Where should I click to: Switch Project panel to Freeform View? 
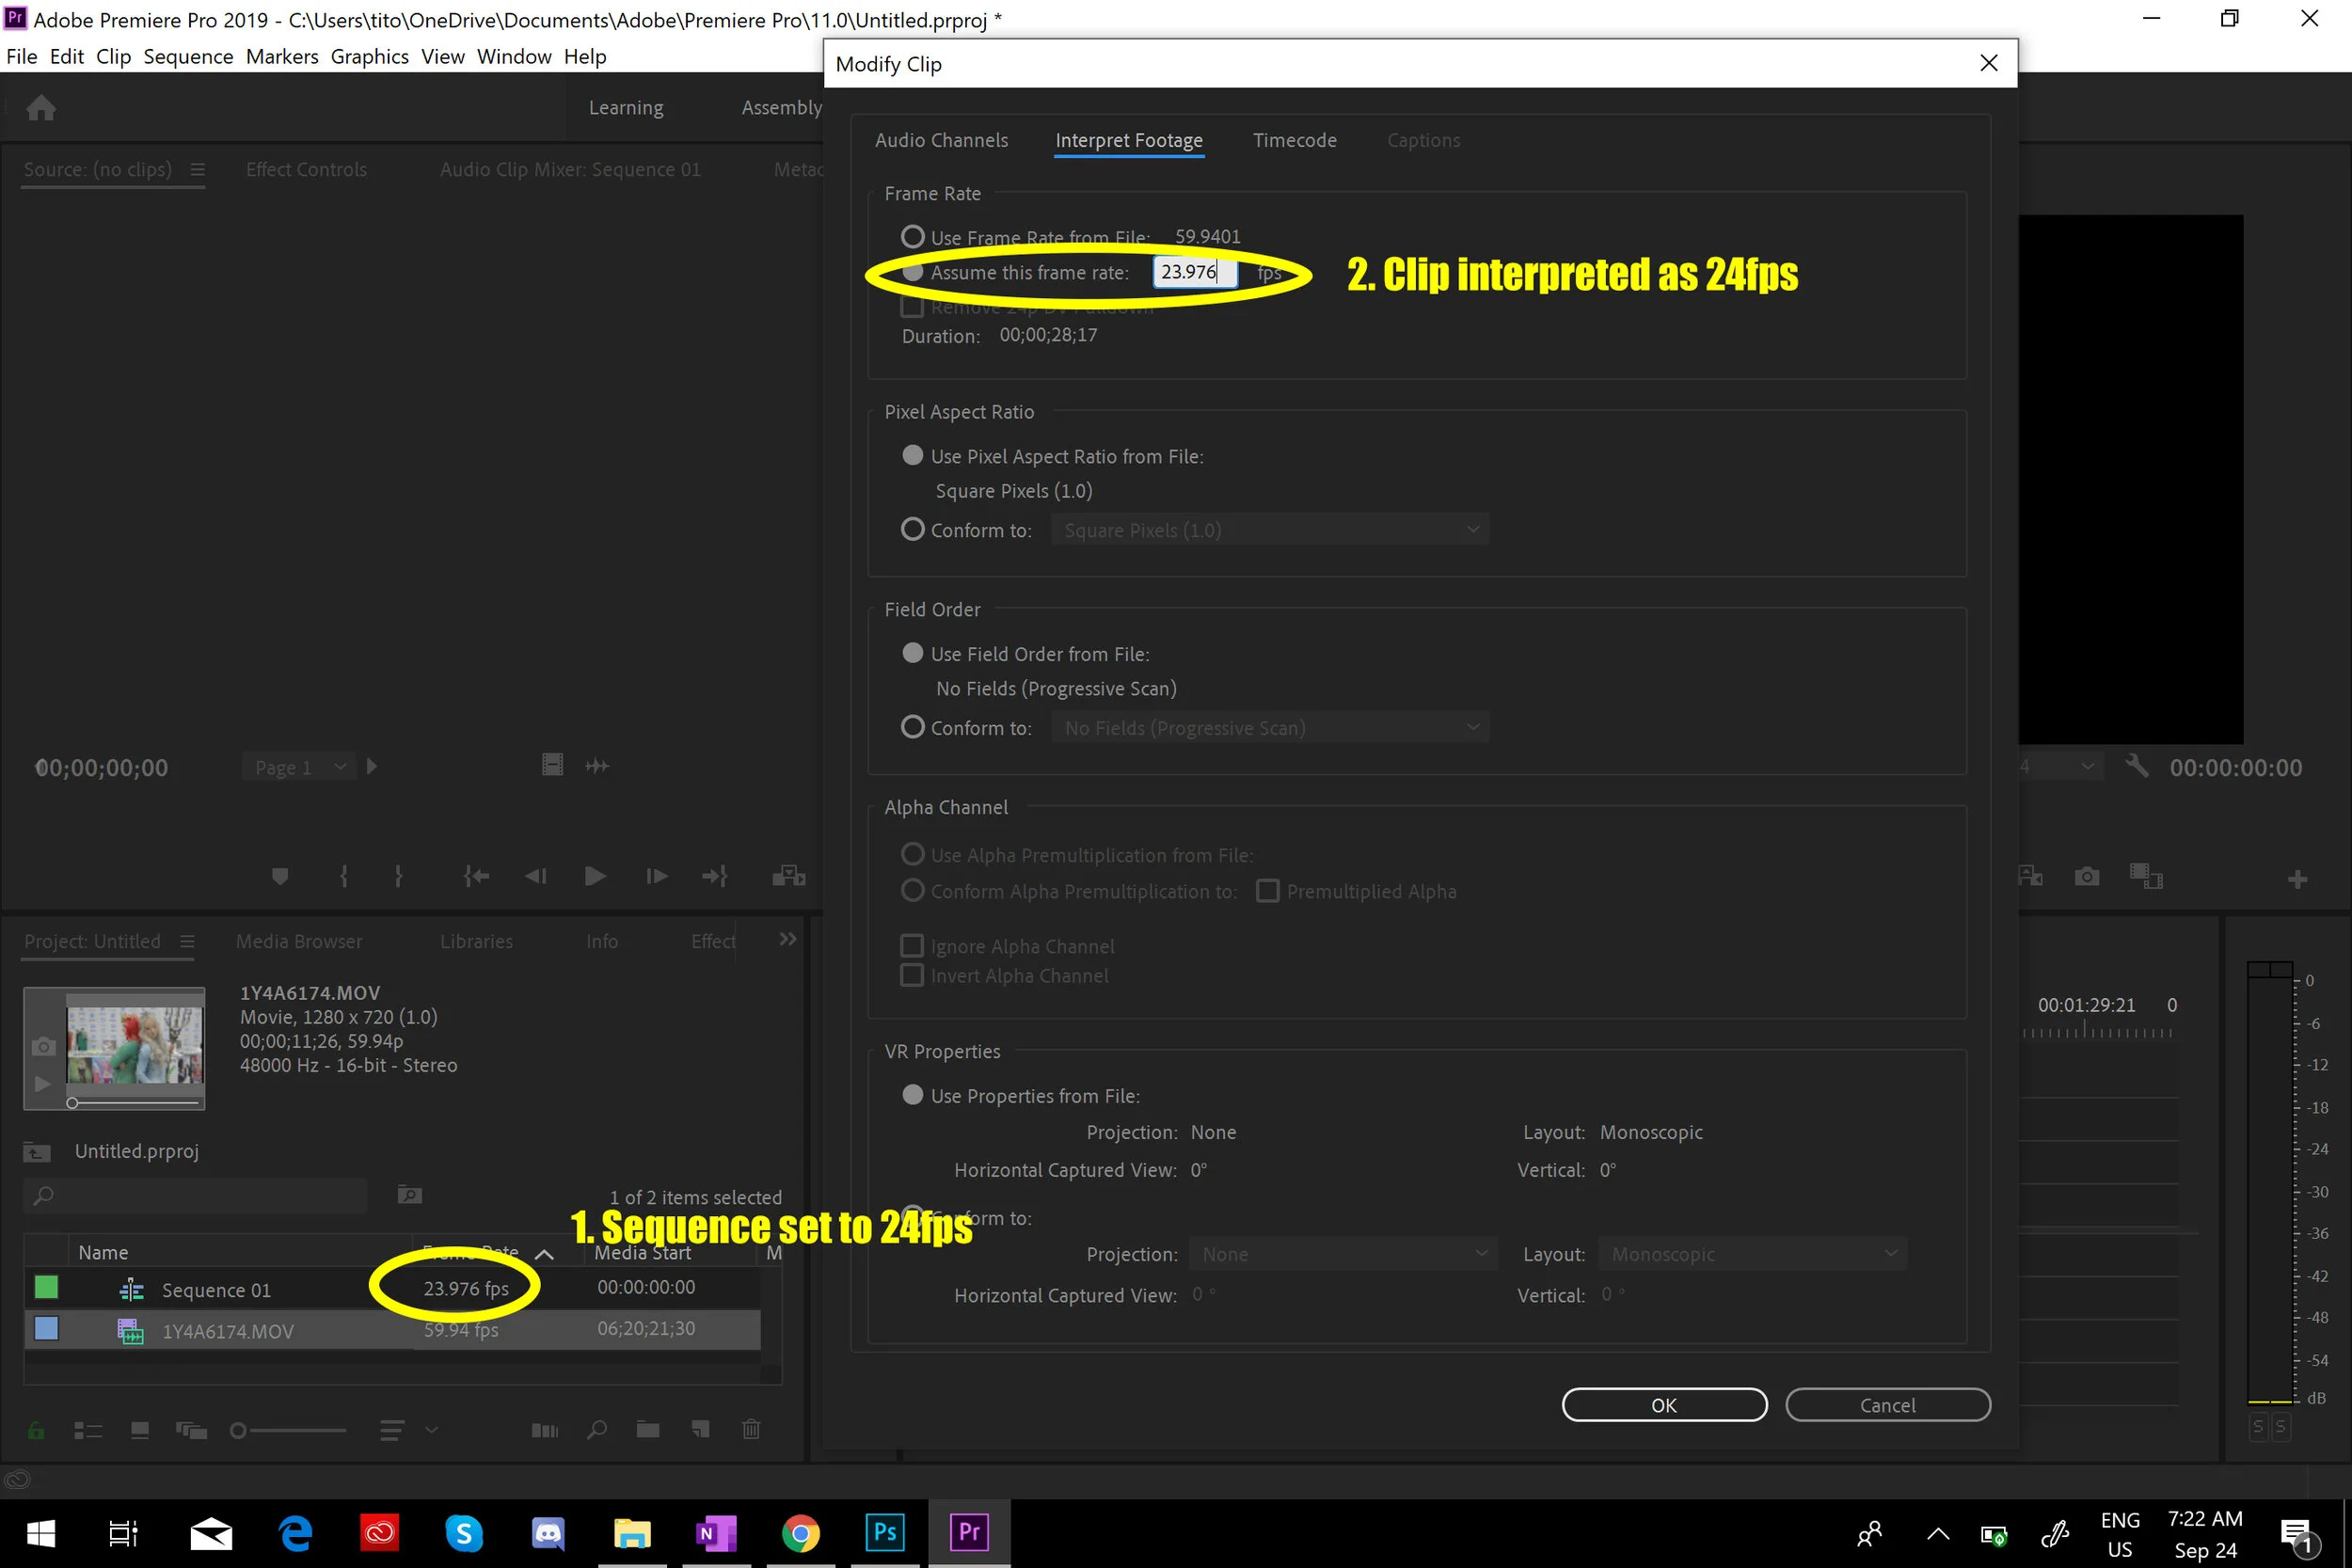(191, 1431)
